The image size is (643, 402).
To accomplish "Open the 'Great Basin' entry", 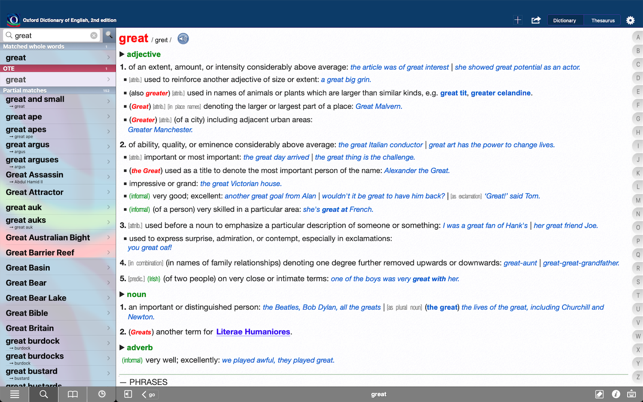I will (x=58, y=268).
